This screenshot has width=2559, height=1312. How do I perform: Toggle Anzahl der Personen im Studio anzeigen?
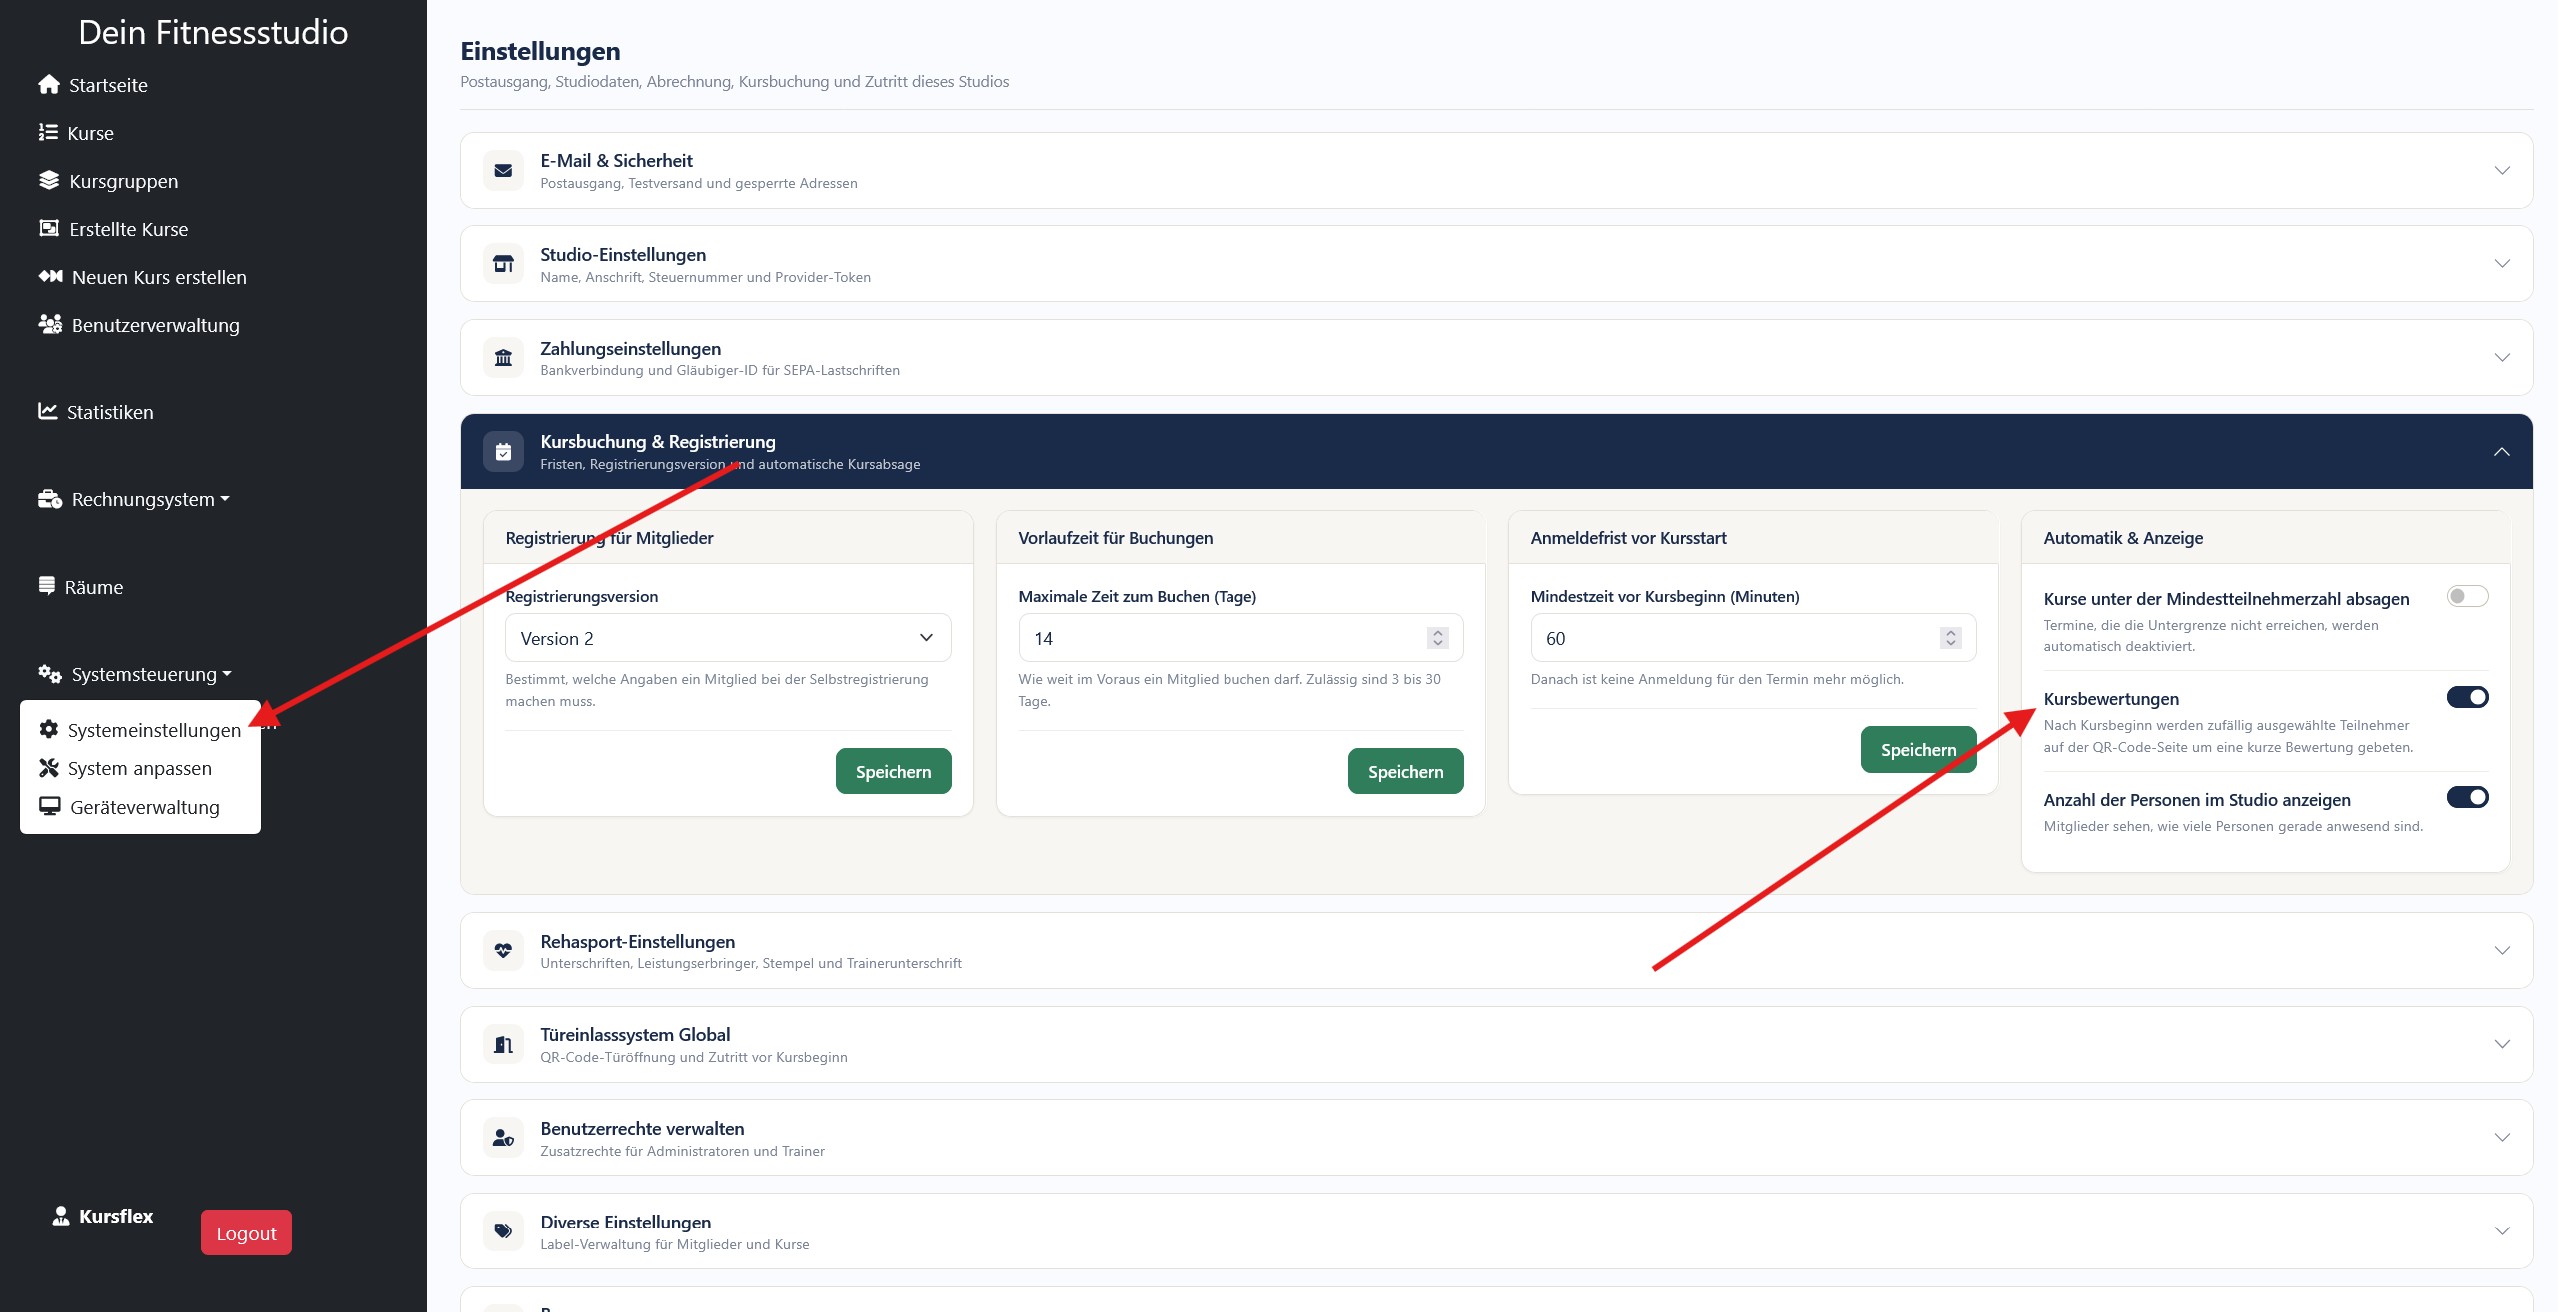coord(2467,797)
